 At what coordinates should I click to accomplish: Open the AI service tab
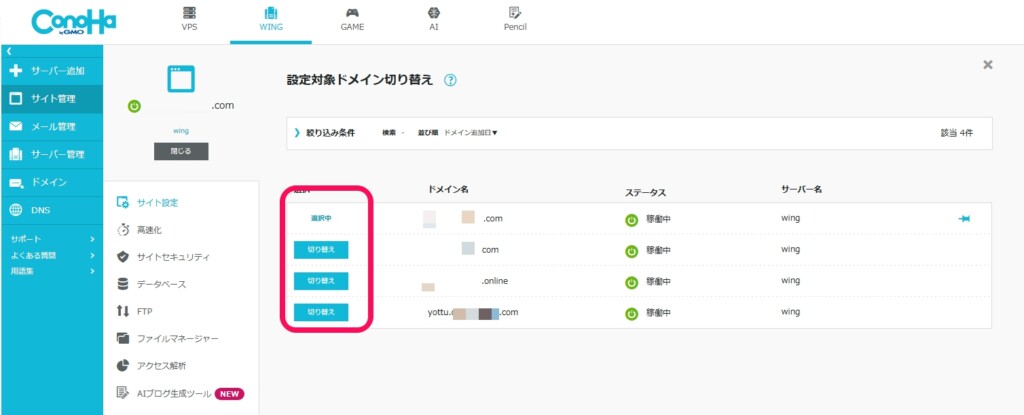pos(434,20)
